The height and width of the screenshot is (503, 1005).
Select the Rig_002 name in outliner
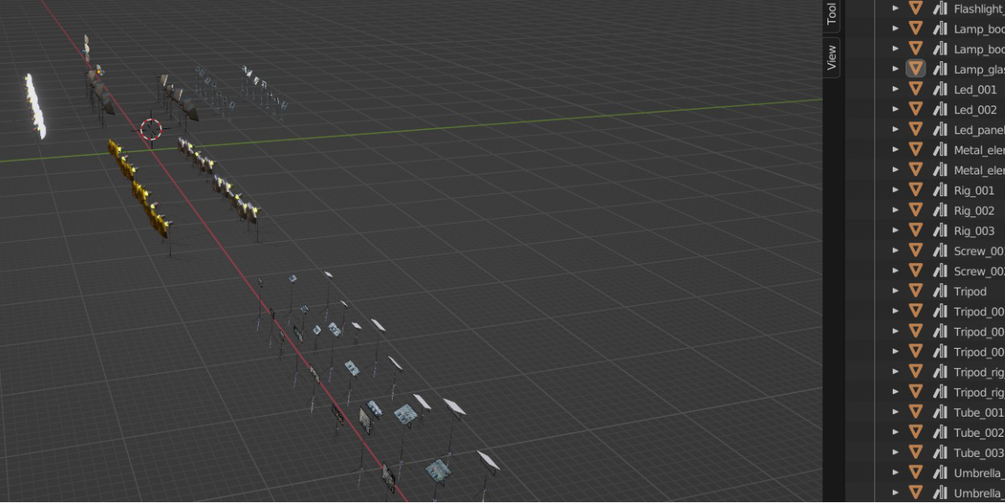pos(974,211)
